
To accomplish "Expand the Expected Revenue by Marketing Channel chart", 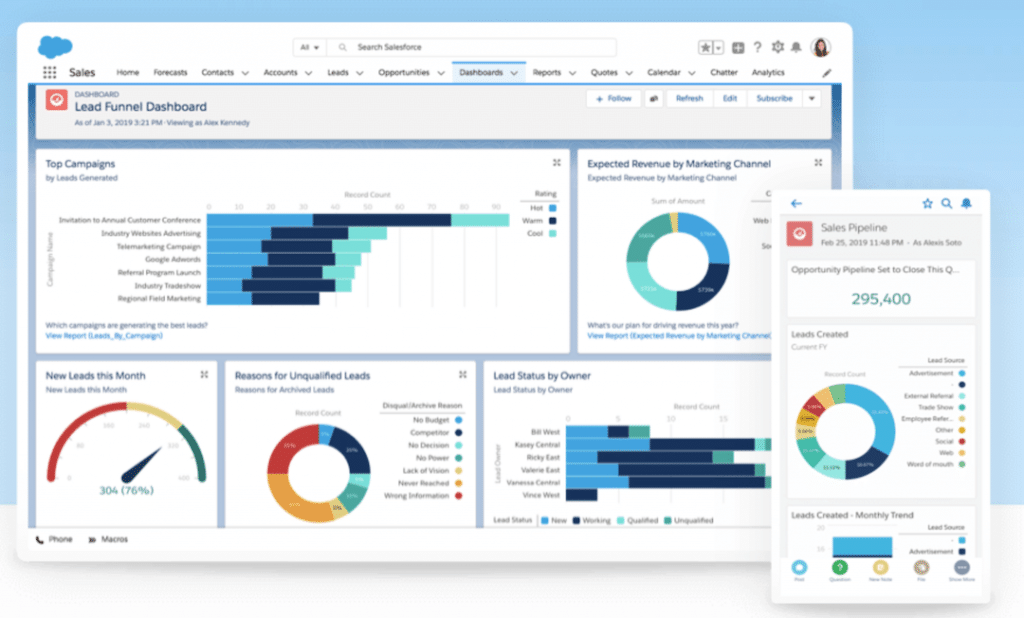I will 818,163.
